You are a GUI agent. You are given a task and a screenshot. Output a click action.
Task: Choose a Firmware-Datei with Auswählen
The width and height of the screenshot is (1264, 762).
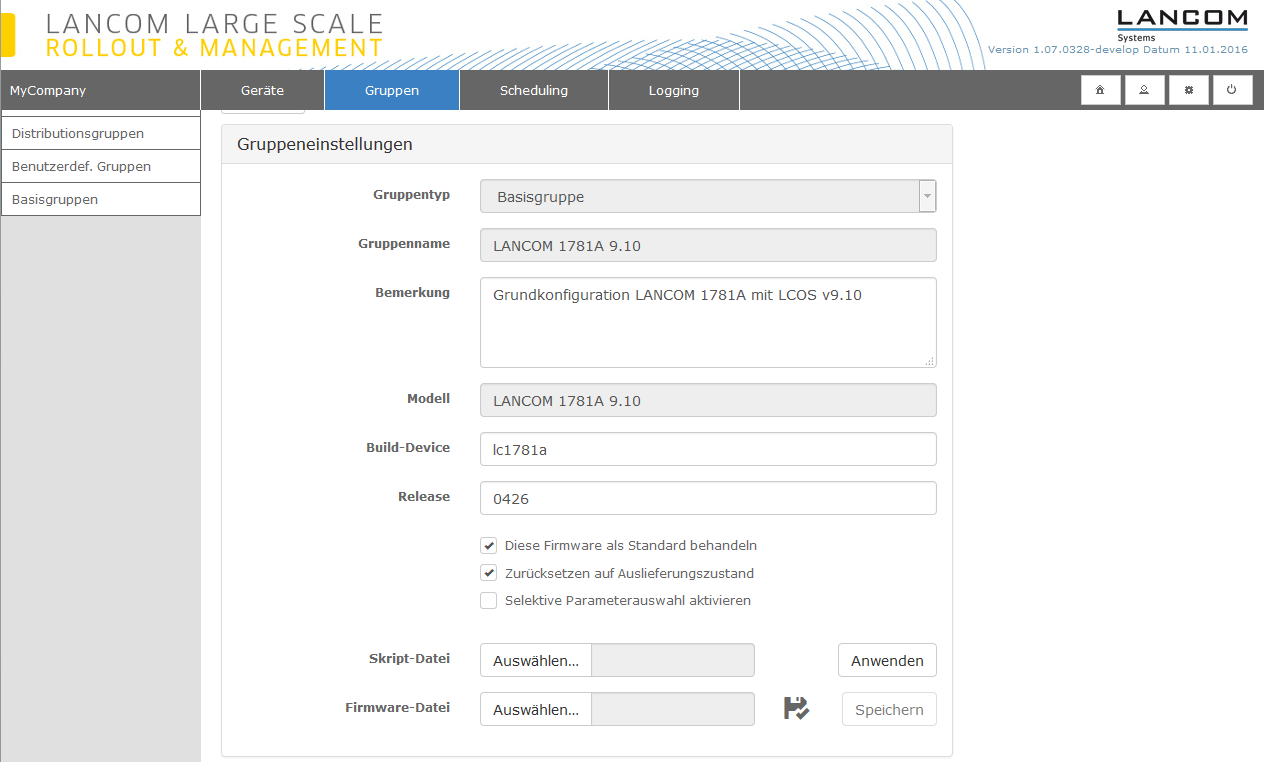pyautogui.click(x=536, y=710)
